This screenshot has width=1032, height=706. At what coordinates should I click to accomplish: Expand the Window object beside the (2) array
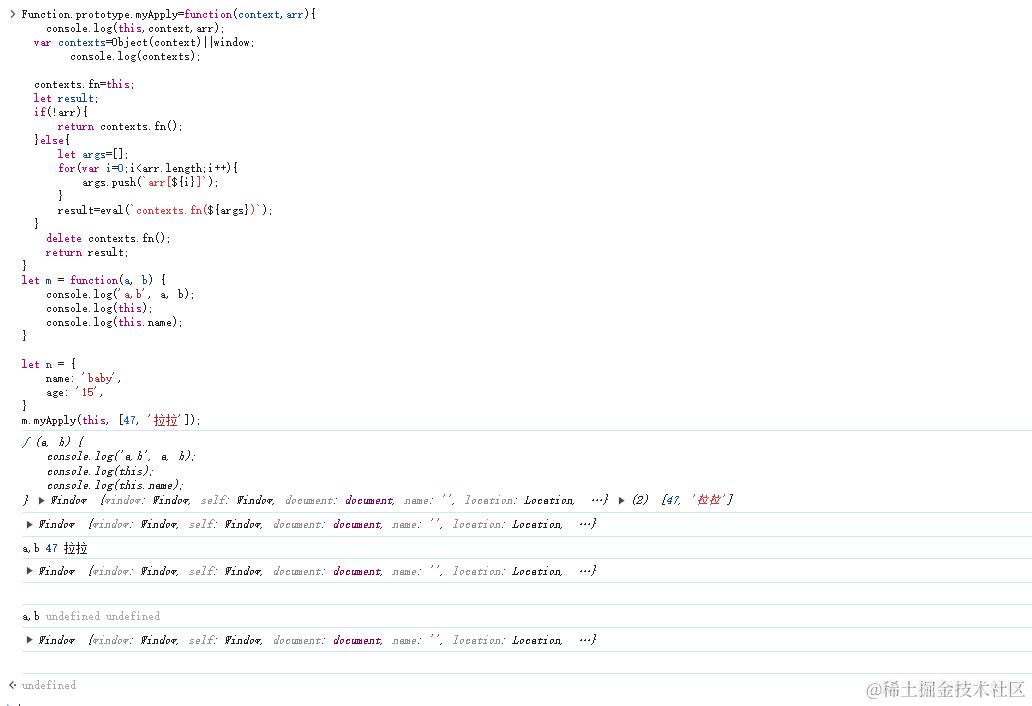click(x=41, y=501)
